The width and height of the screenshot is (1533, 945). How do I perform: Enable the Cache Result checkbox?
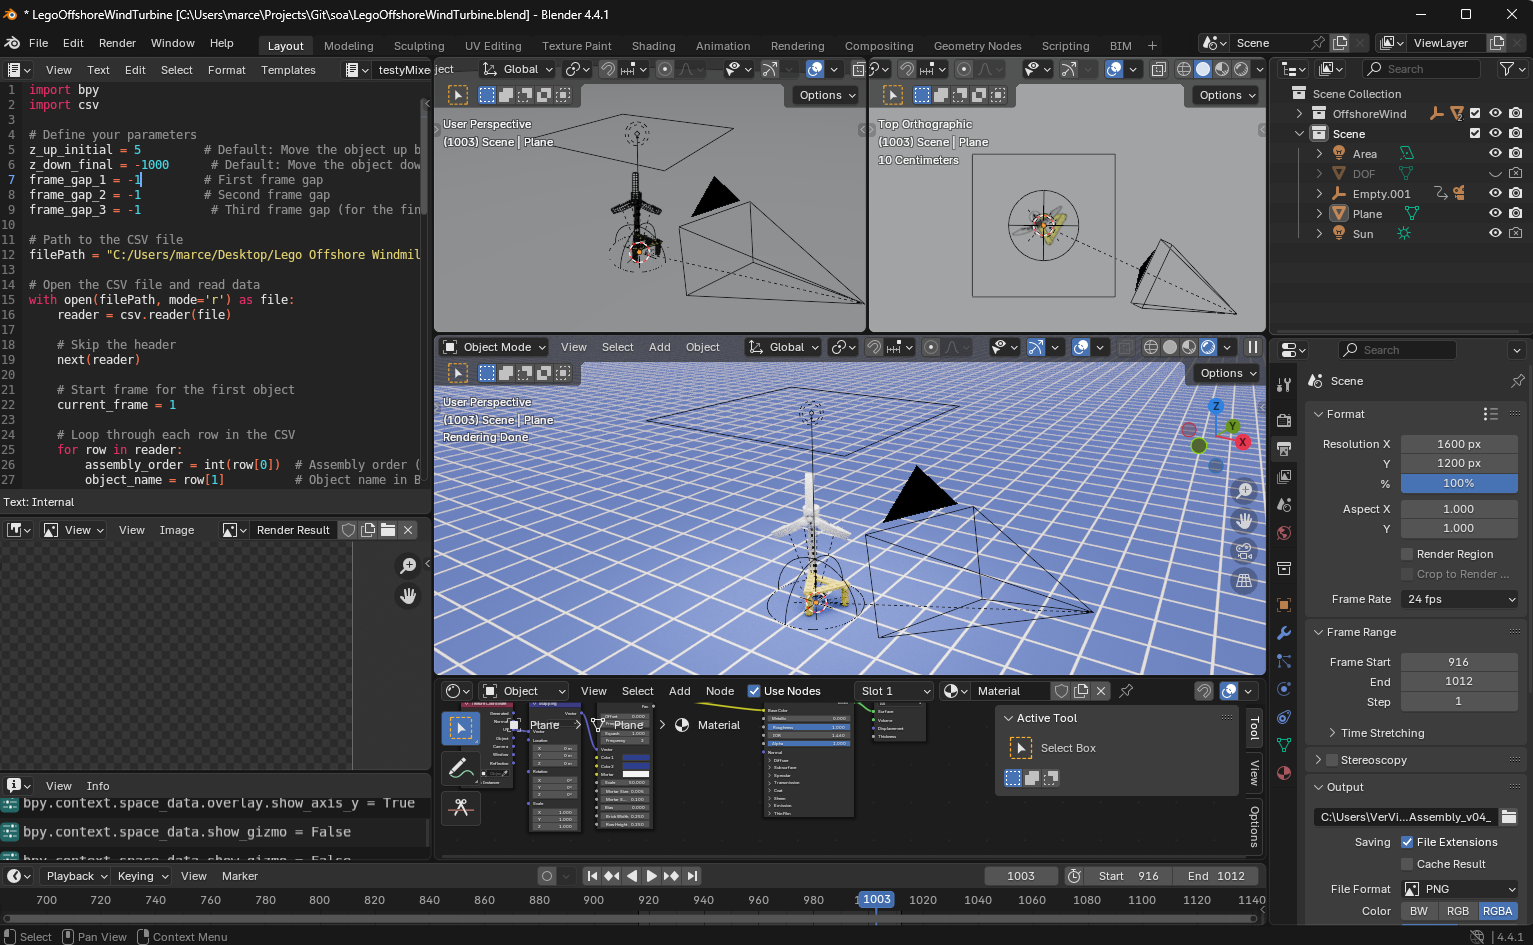point(1407,864)
